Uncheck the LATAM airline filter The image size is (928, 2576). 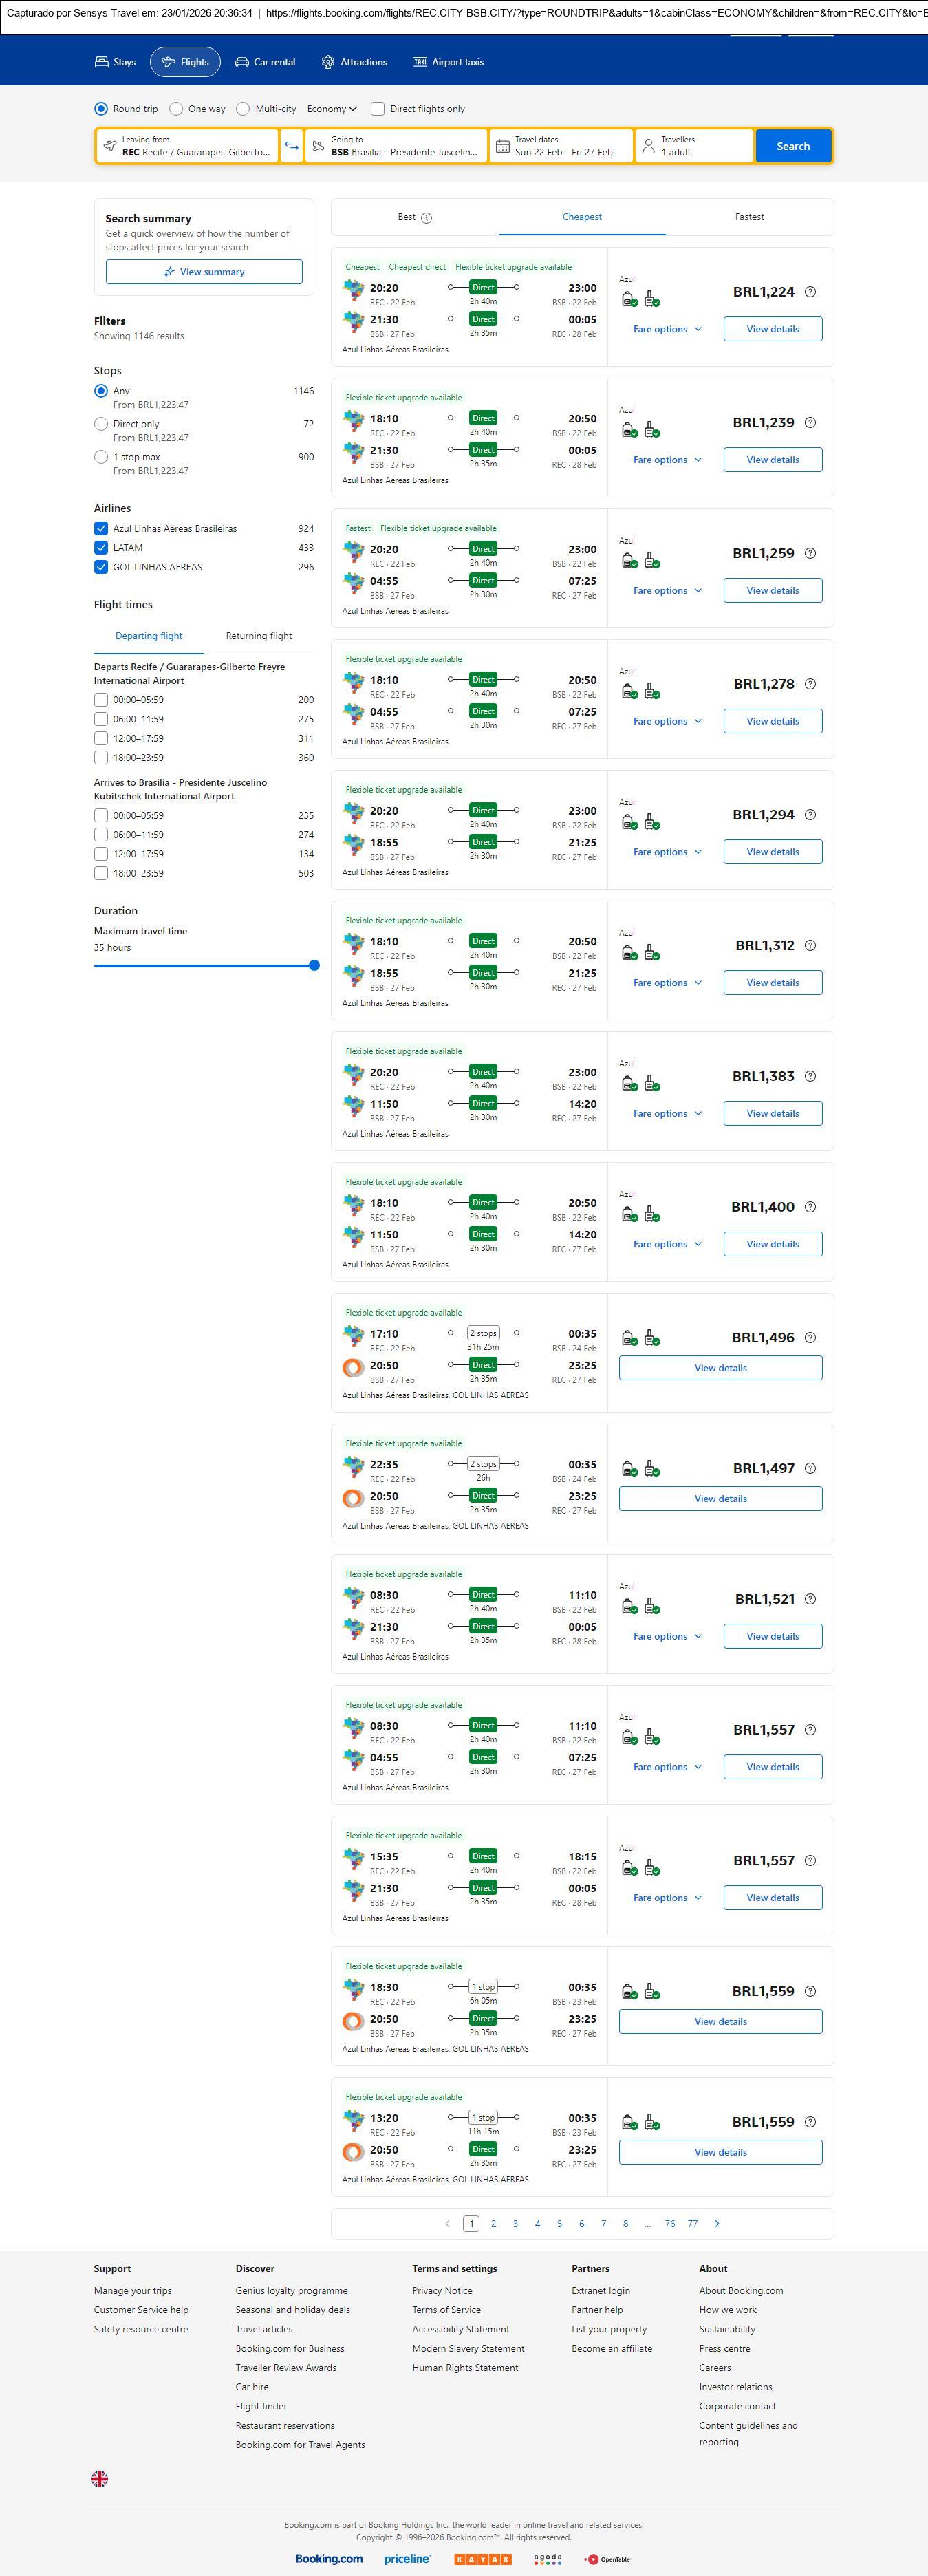click(101, 548)
